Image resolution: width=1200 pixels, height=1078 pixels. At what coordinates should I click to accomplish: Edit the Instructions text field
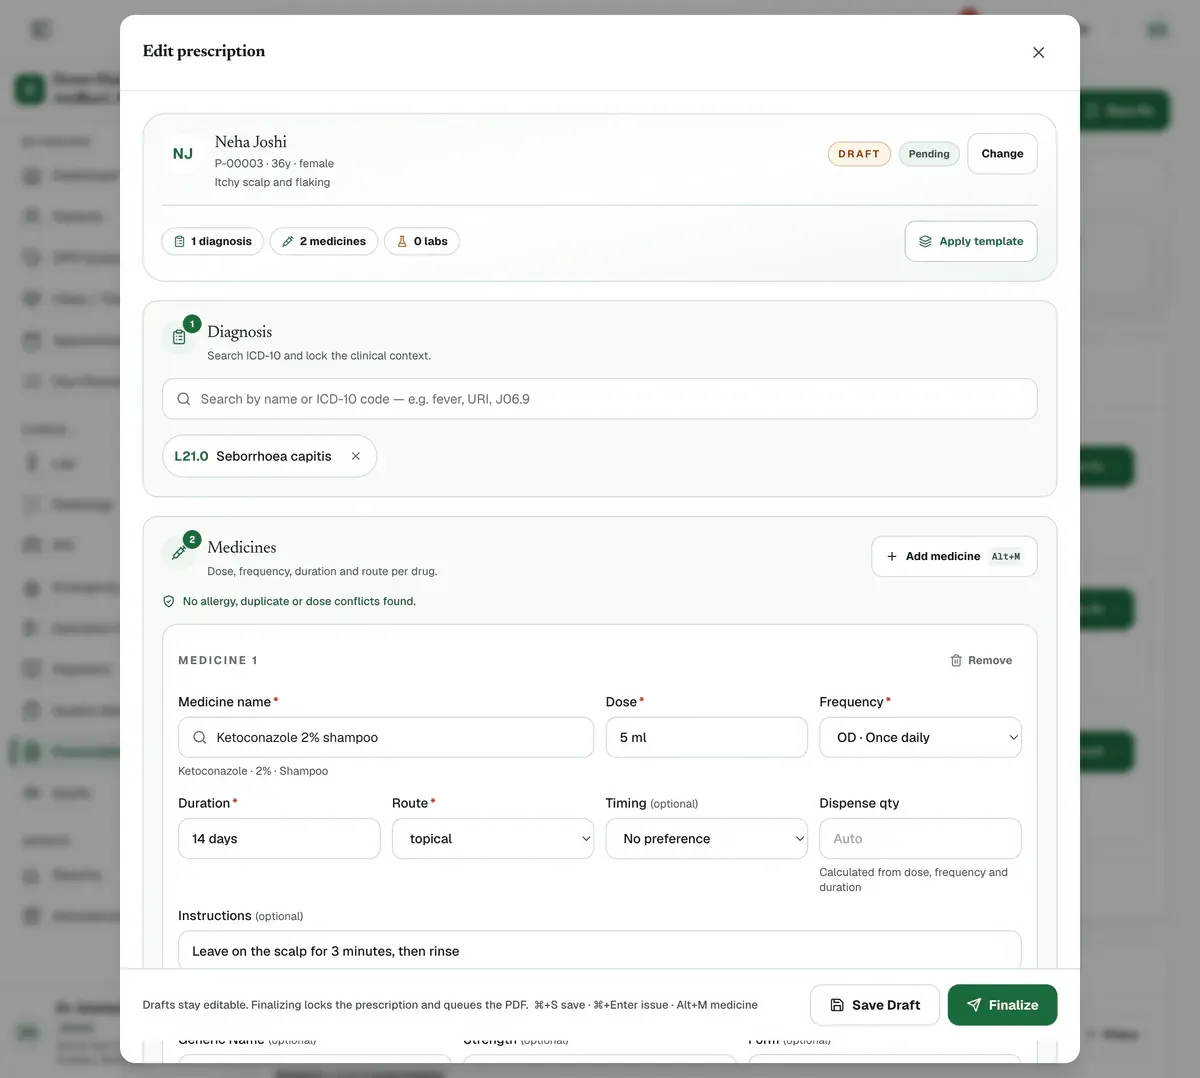[600, 950]
